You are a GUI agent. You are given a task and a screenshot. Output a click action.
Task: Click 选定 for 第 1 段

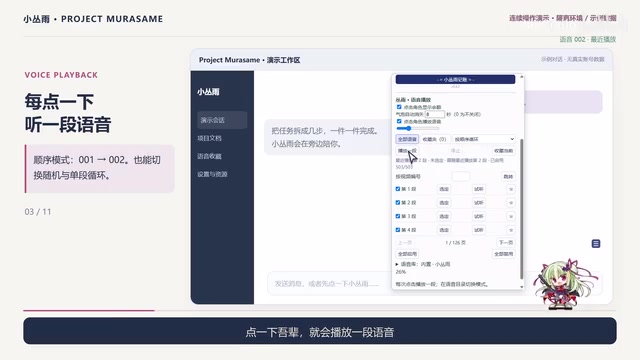(444, 189)
